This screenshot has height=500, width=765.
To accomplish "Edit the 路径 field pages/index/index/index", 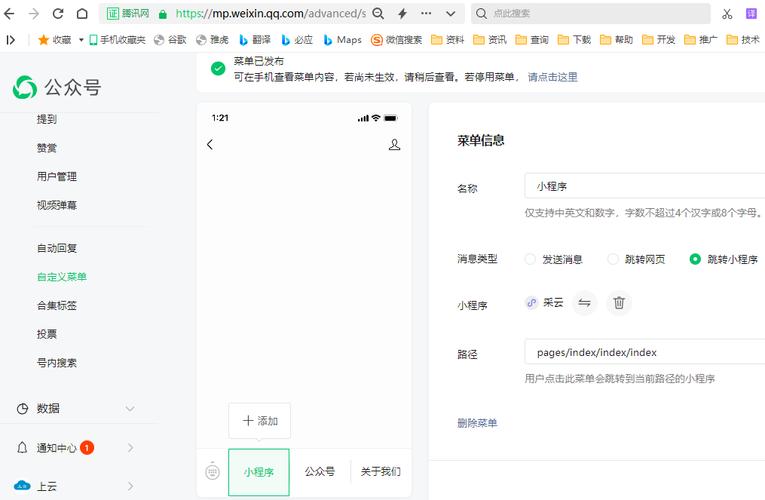I will point(644,352).
